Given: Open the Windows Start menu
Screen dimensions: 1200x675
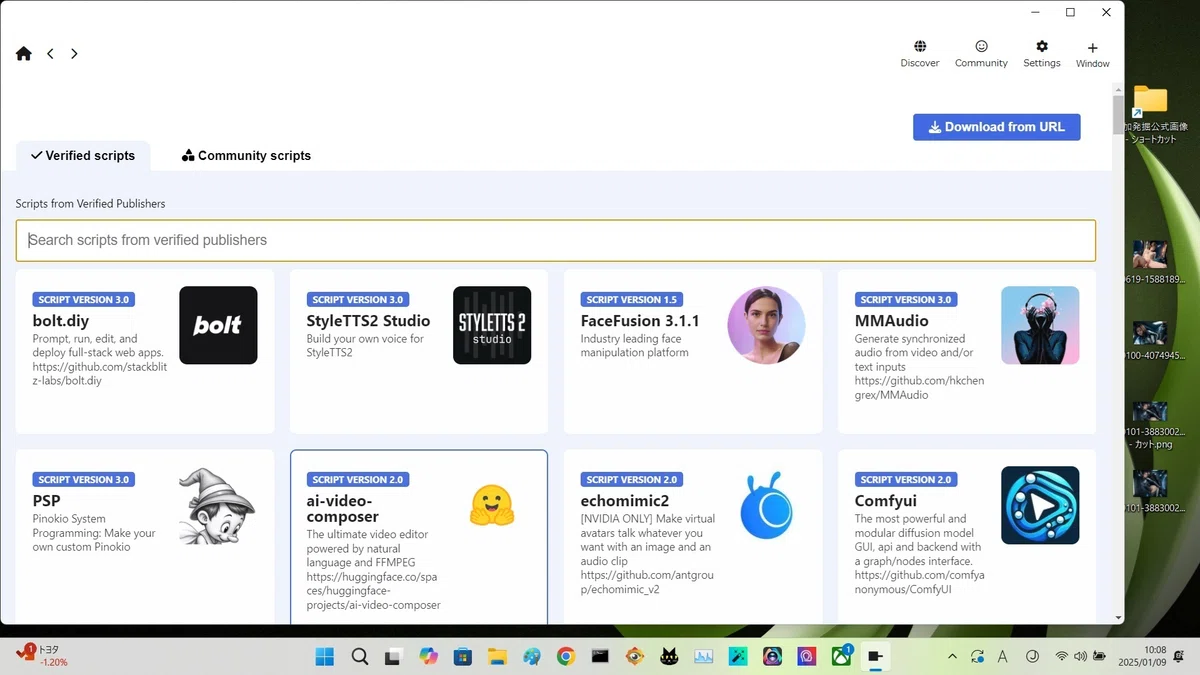Looking at the screenshot, I should [325, 657].
